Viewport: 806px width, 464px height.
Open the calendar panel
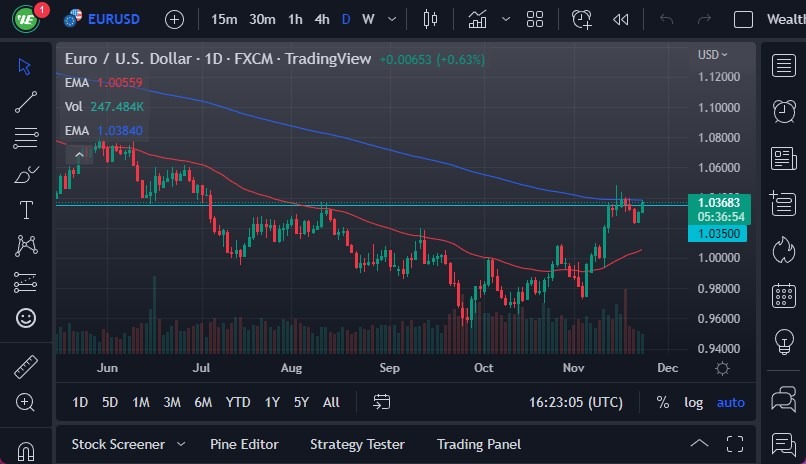click(x=784, y=295)
